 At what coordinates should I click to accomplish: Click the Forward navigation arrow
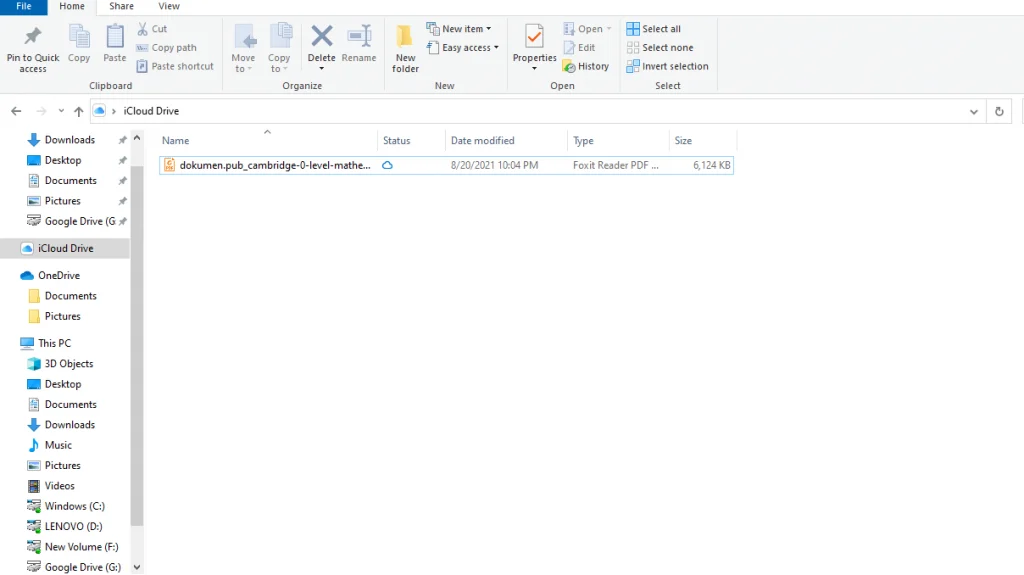pyautogui.click(x=41, y=111)
